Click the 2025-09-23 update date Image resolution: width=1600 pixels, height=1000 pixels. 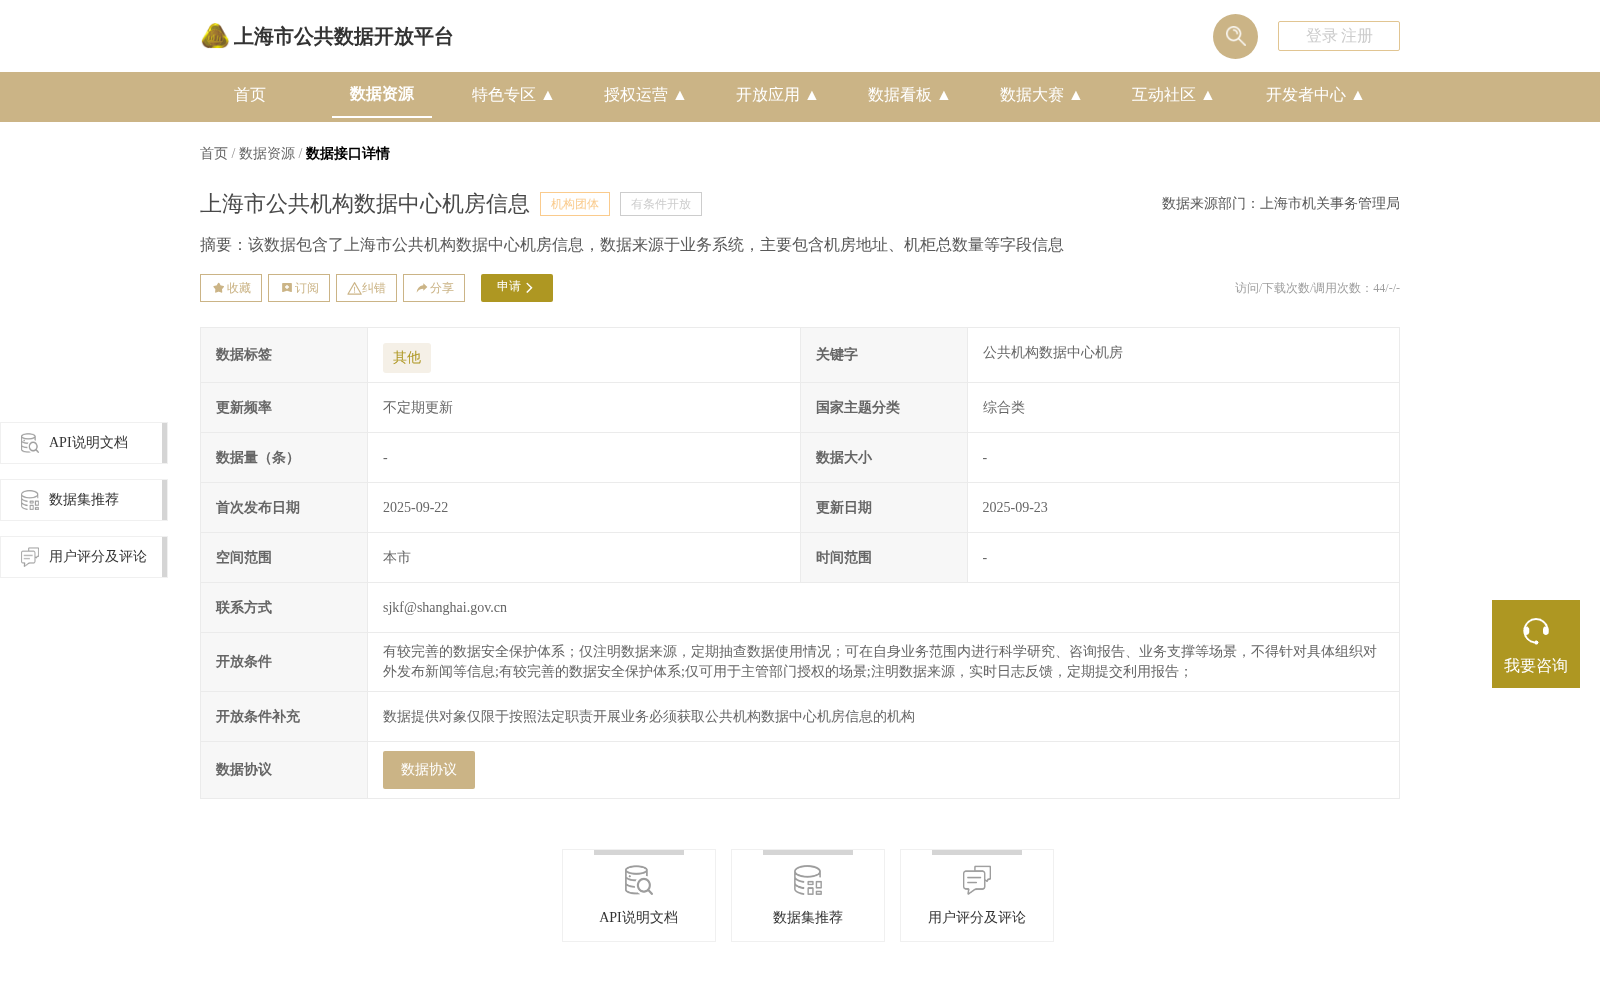coord(1015,508)
